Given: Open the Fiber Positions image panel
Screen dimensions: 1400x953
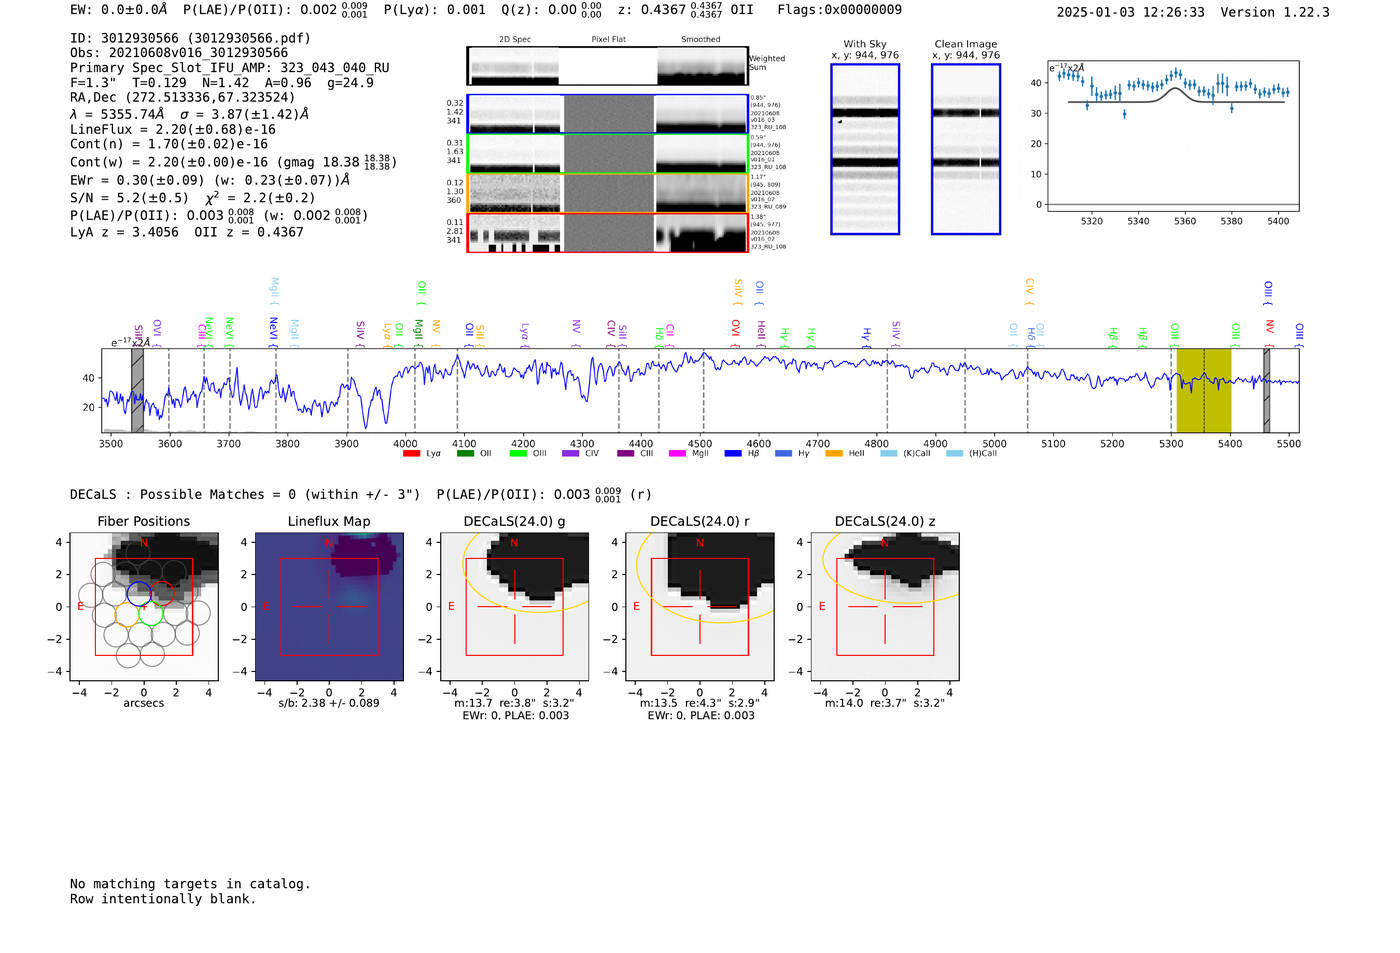Looking at the screenshot, I should pyautogui.click(x=144, y=607).
